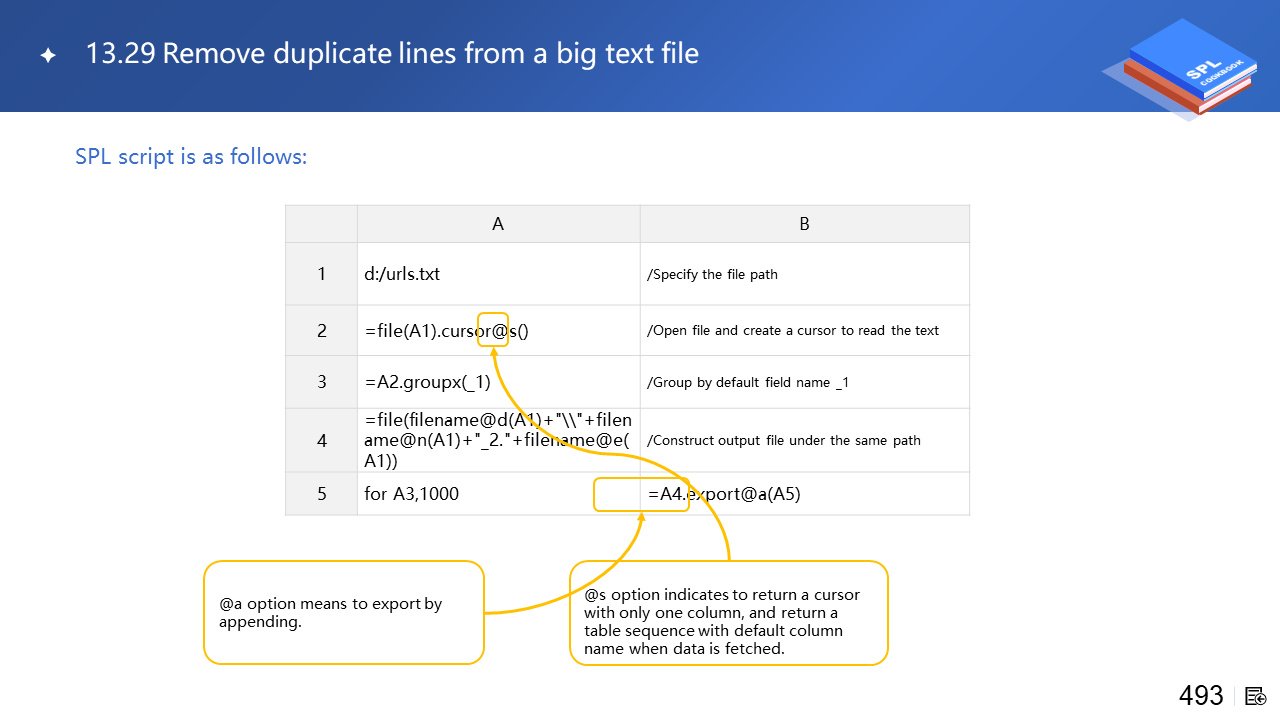Open the slide icon next to 493
Image resolution: width=1280 pixels, height=720 pixels.
pyautogui.click(x=1256, y=696)
